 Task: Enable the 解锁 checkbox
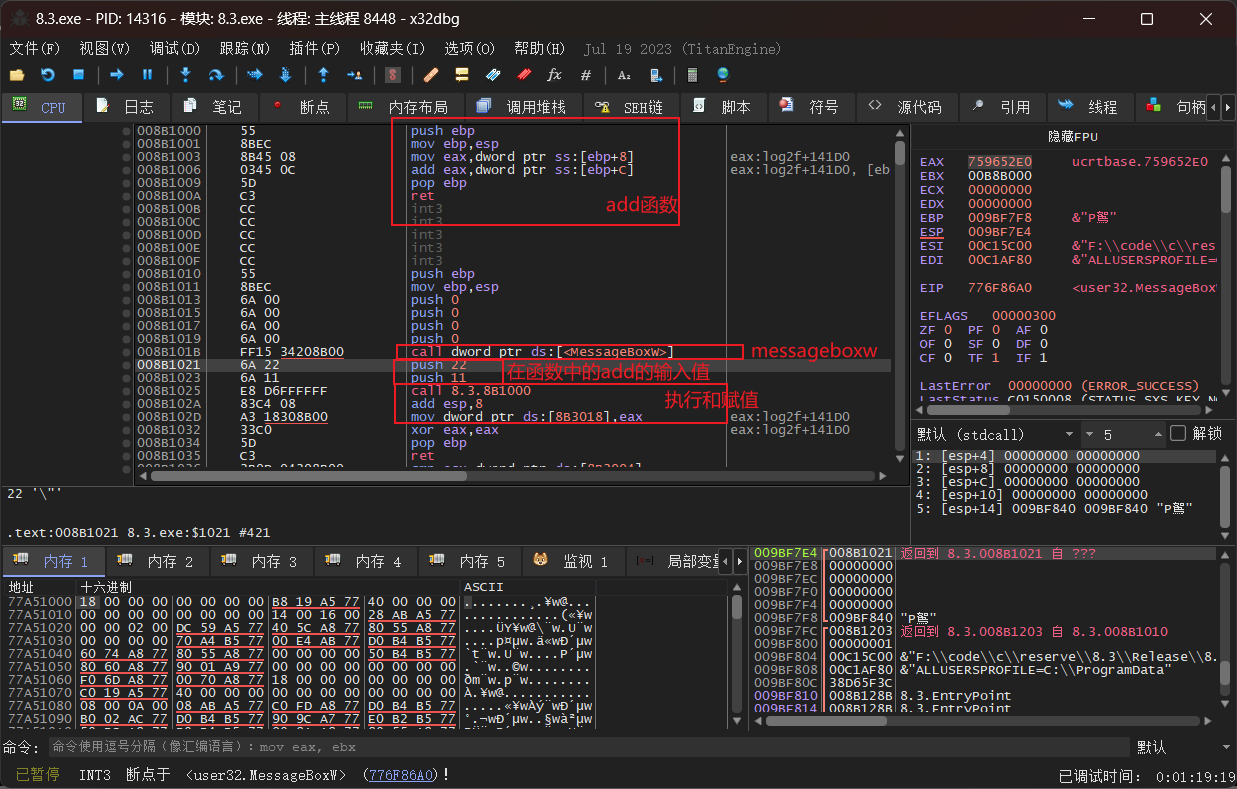pyautogui.click(x=1178, y=434)
